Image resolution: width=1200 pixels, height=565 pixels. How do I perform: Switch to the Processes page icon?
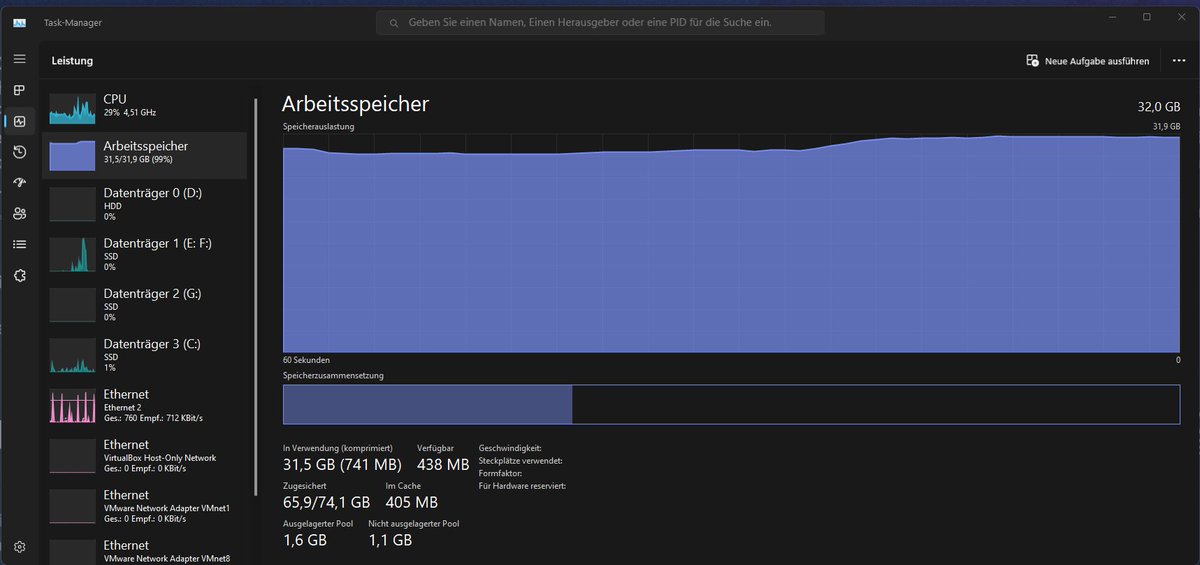tap(19, 90)
